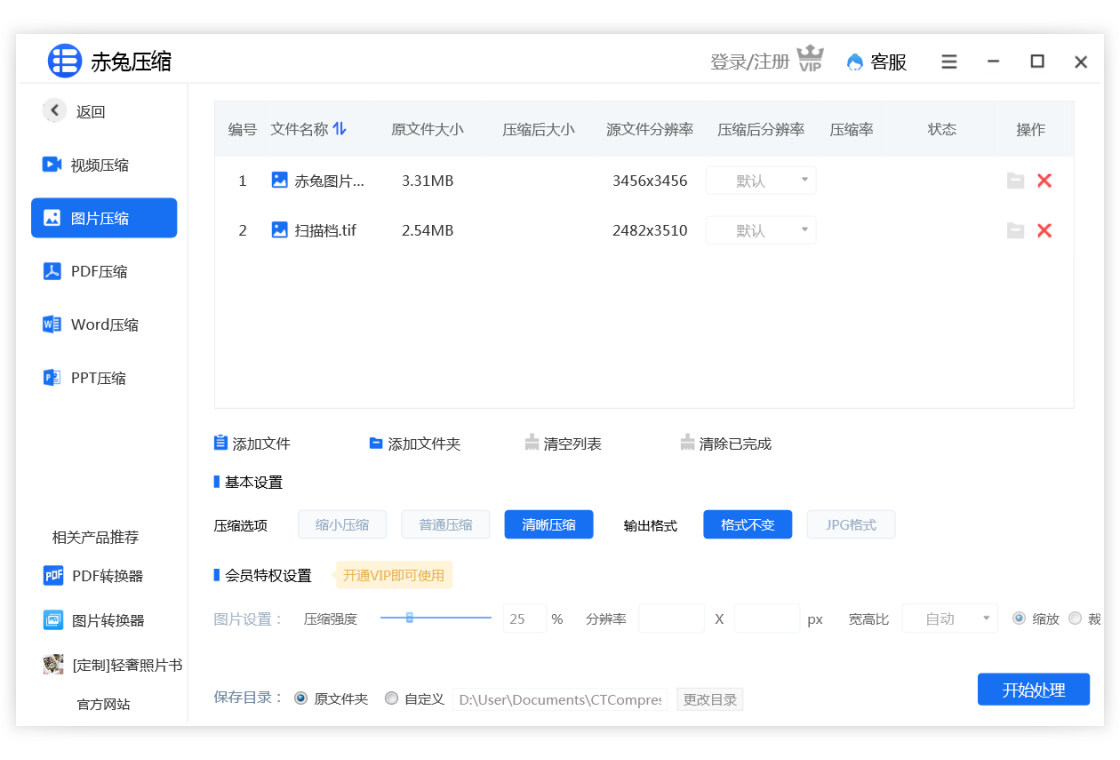Open 图片转换器 recommended product

(94, 620)
